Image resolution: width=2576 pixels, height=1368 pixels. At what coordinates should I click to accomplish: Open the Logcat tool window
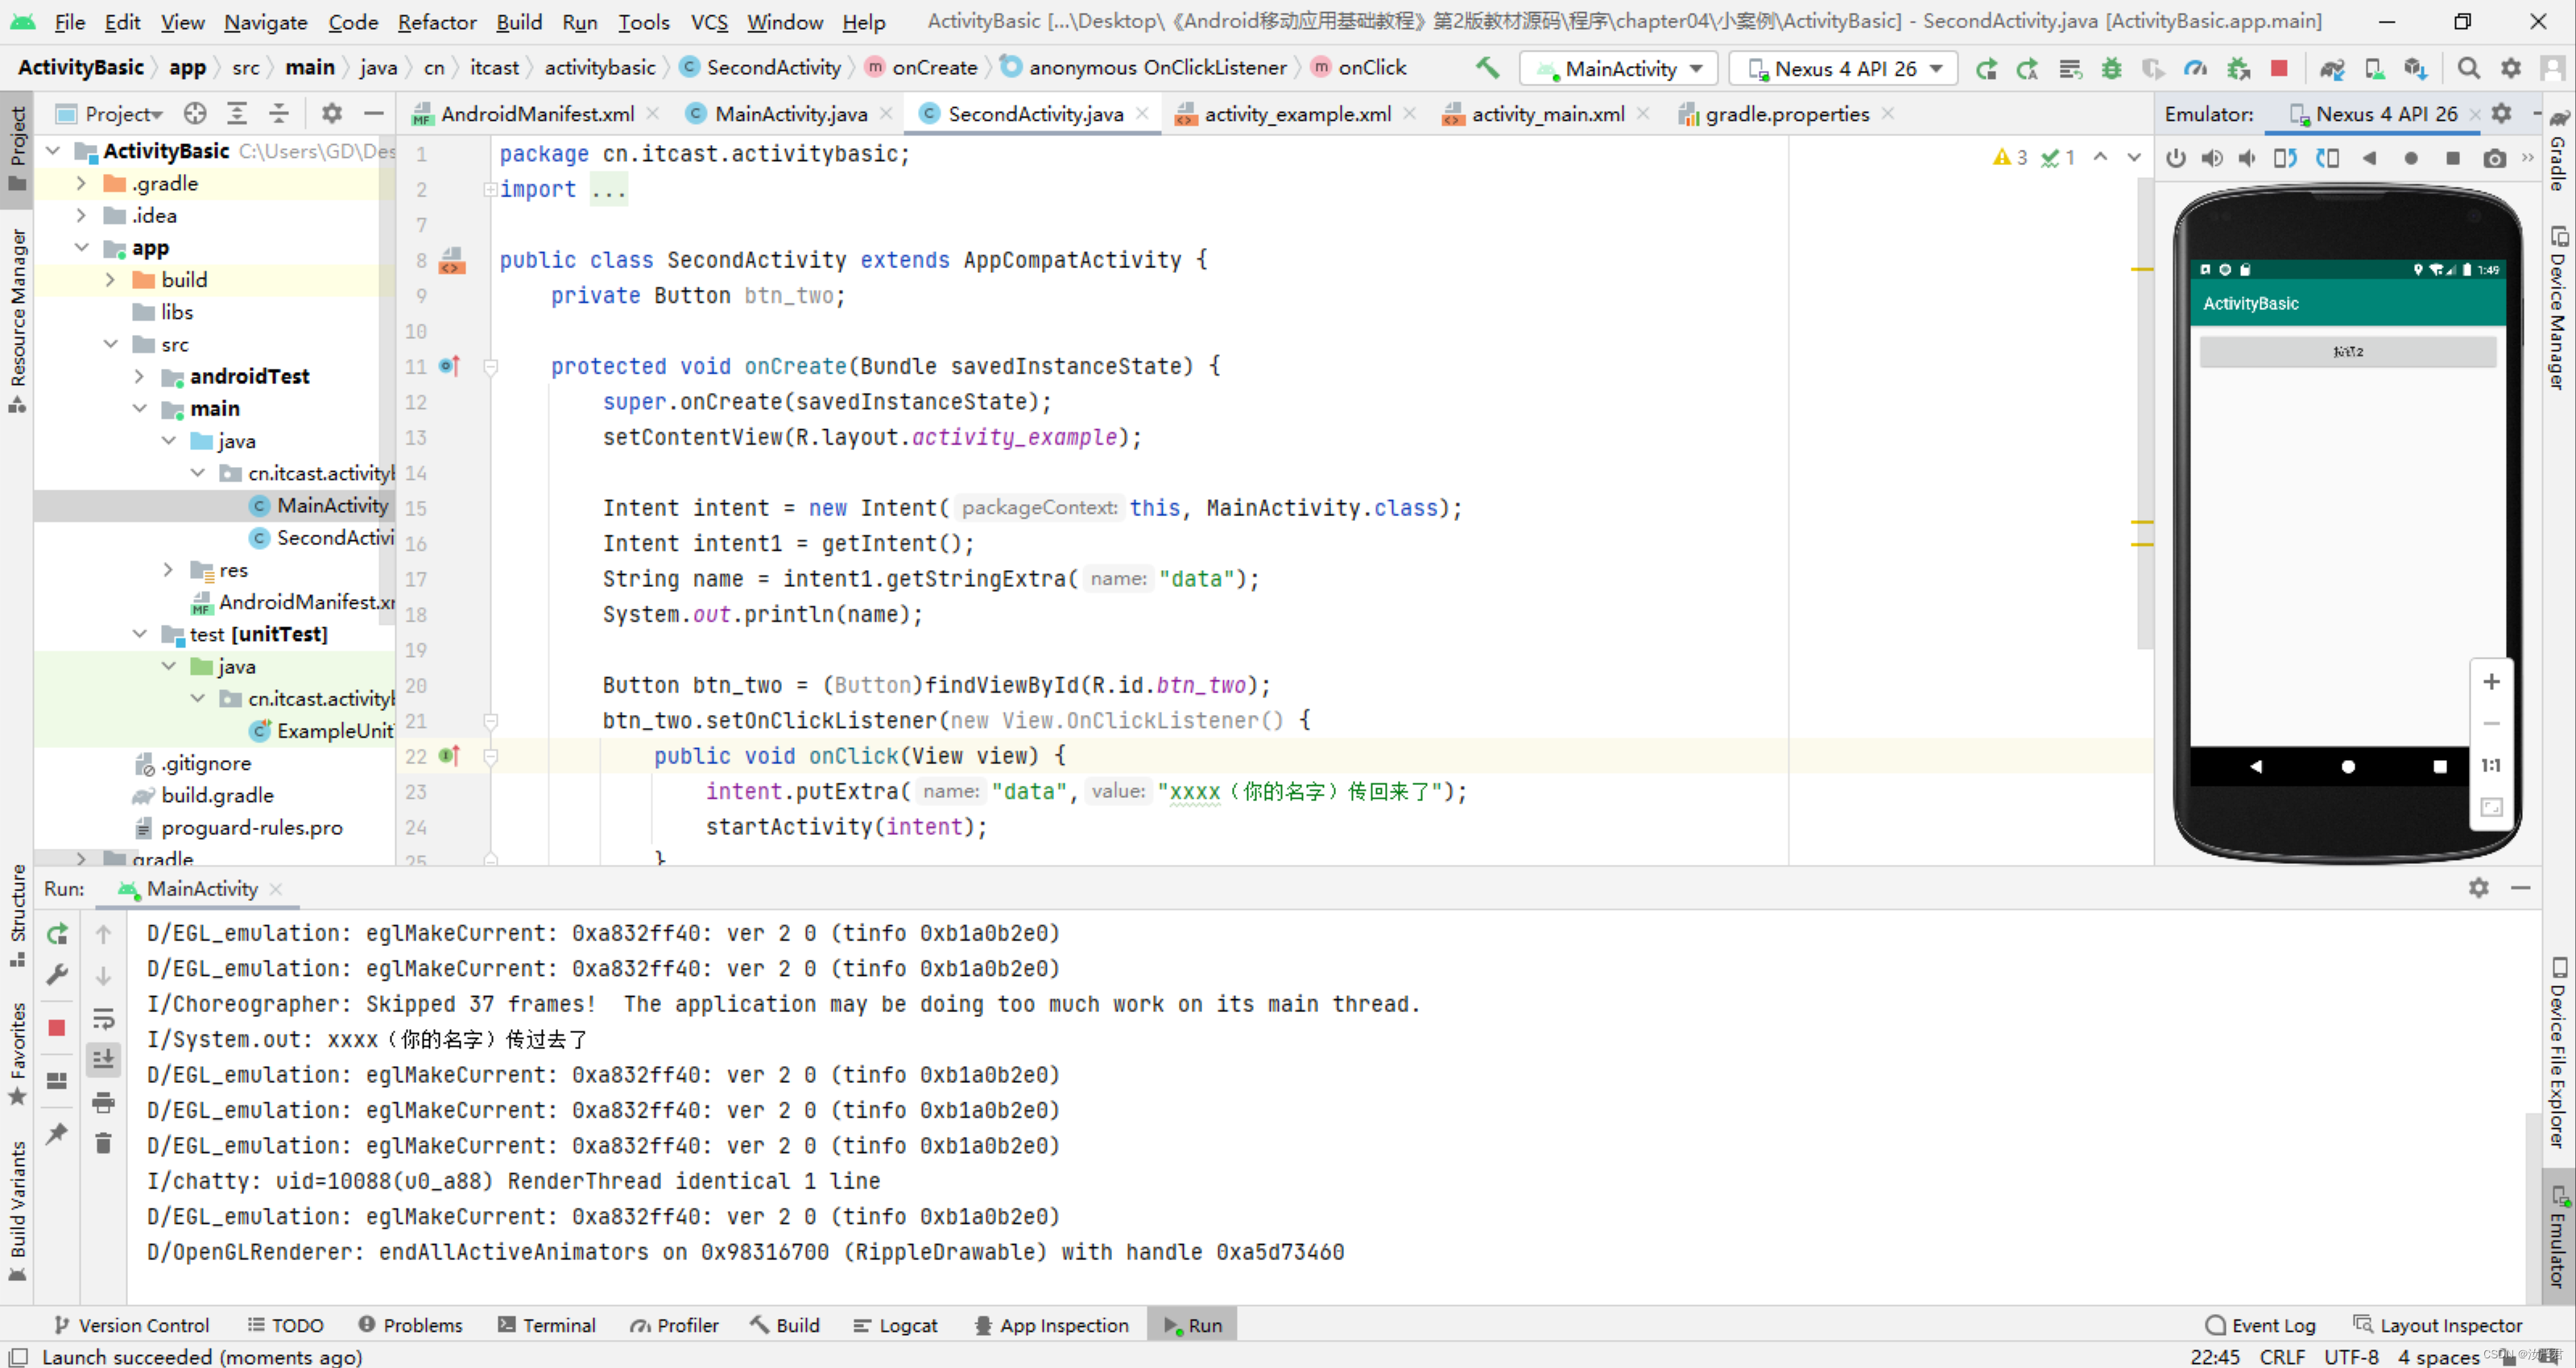(x=896, y=1325)
